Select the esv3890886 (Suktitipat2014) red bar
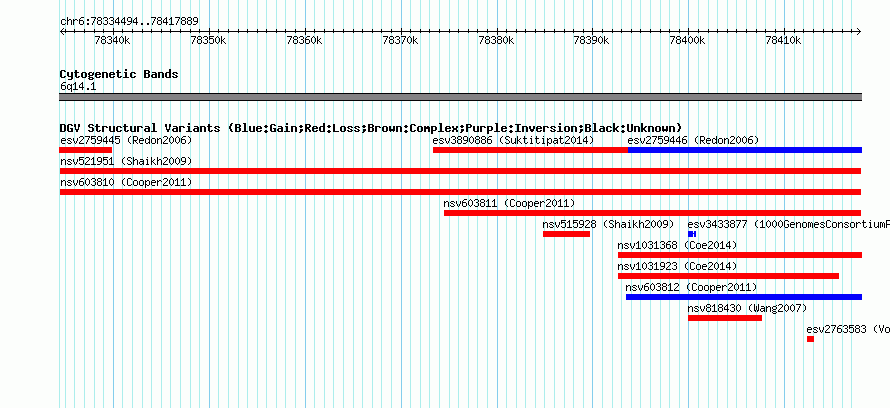The image size is (890, 408). [x=530, y=150]
